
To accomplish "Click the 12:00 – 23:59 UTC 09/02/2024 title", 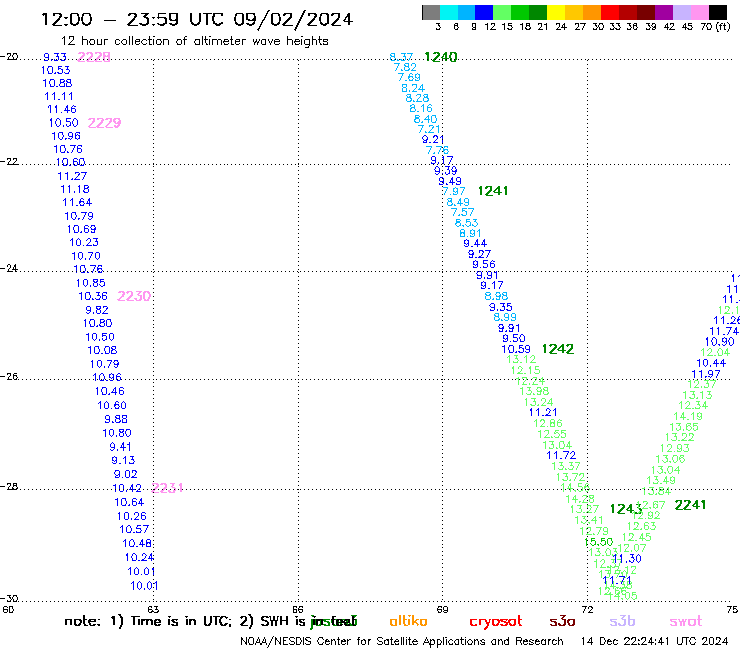I will (197, 19).
